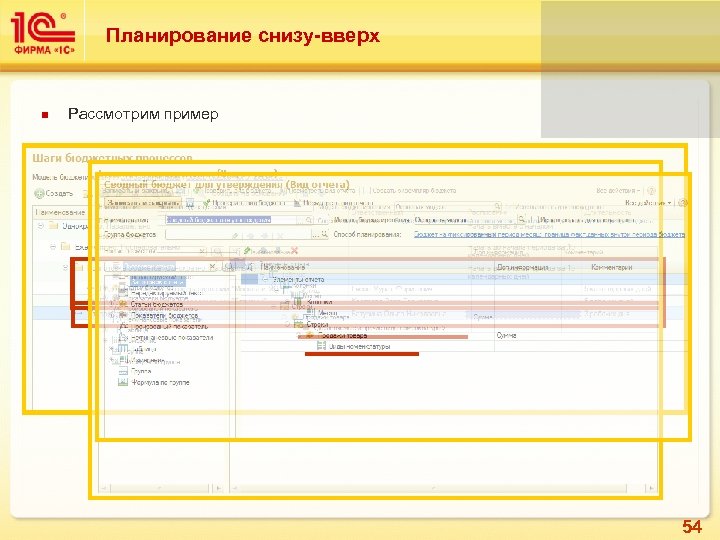The width and height of the screenshot is (720, 540).
Task: Select the Группа item in the left list
Action: [141, 371]
